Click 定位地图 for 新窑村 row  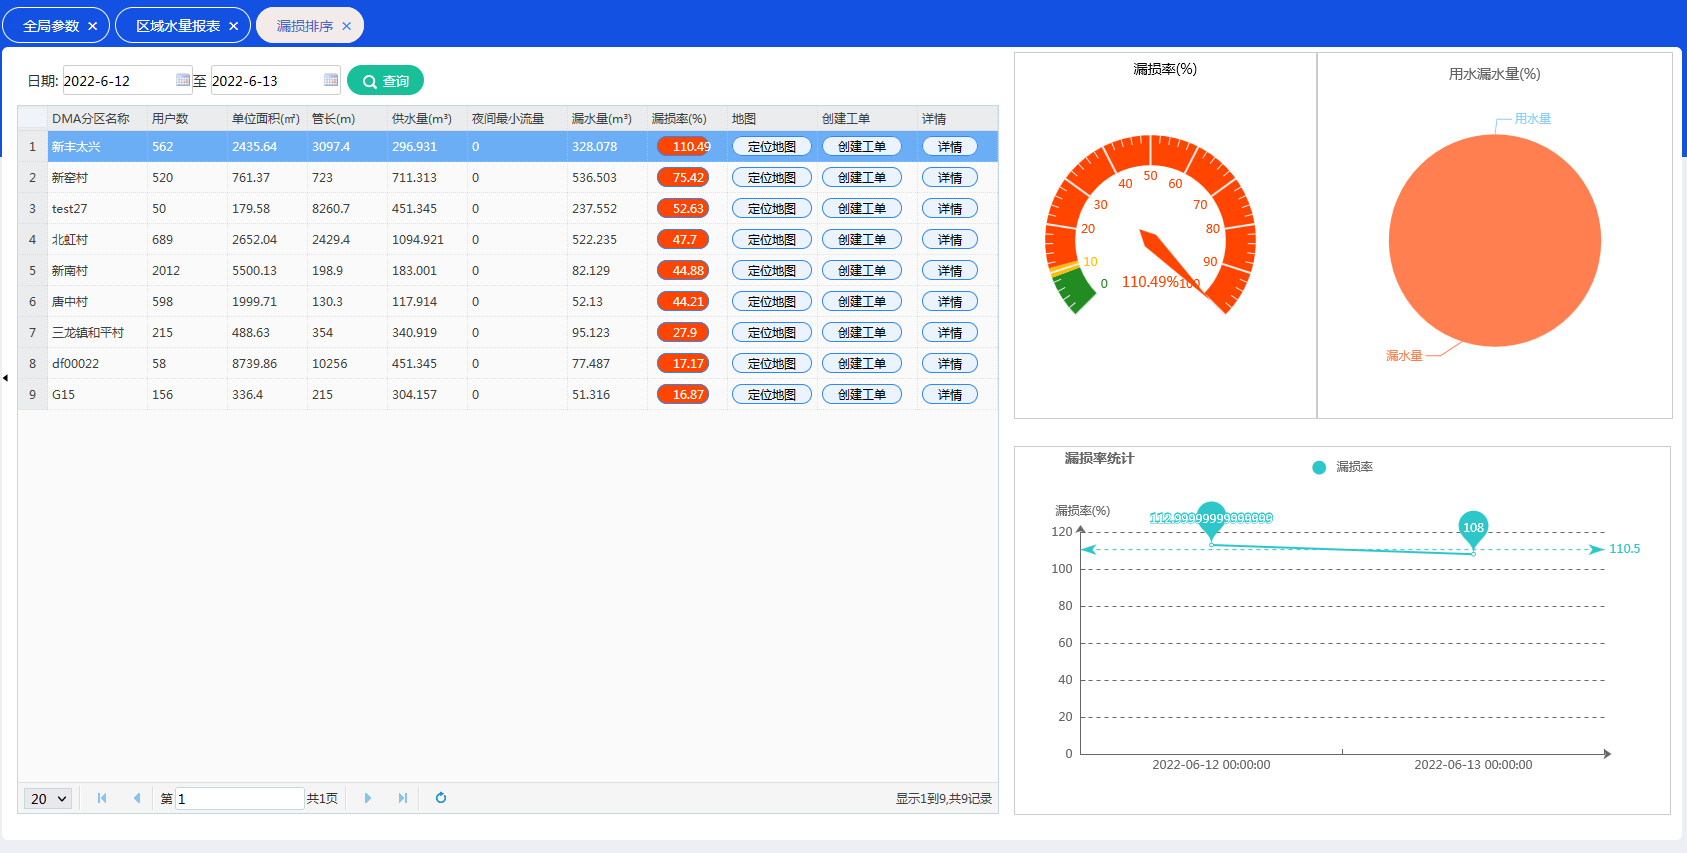tap(771, 178)
